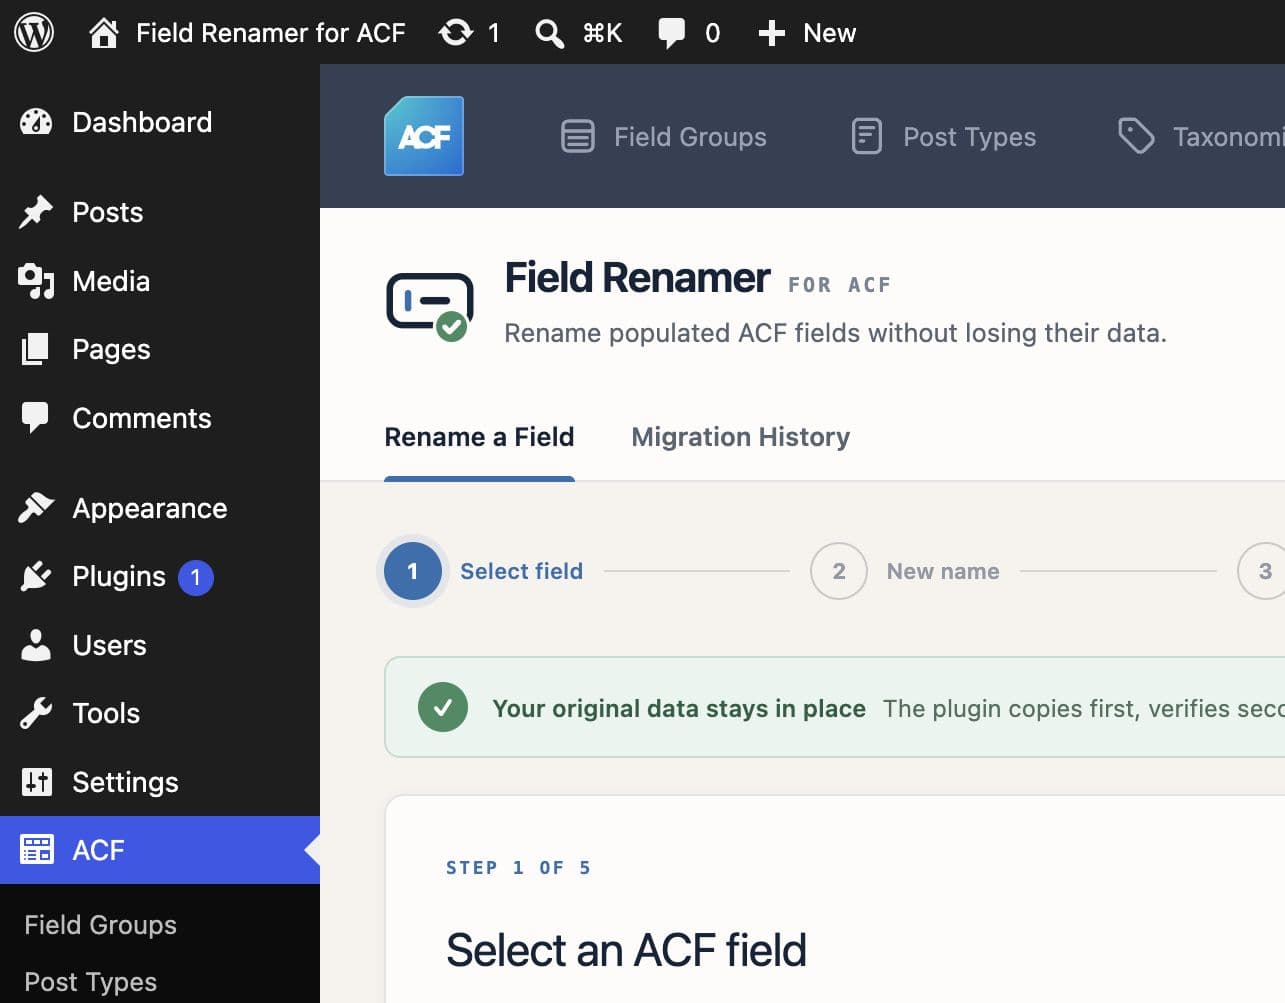
Task: Open the New content menu
Action: 829,33
